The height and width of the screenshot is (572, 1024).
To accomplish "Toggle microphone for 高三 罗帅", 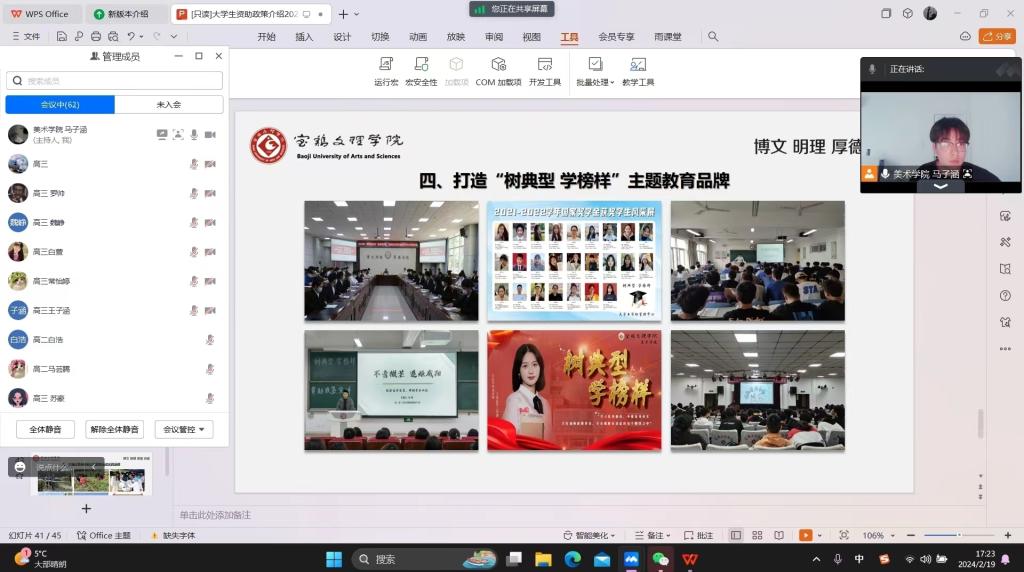I will click(x=194, y=194).
